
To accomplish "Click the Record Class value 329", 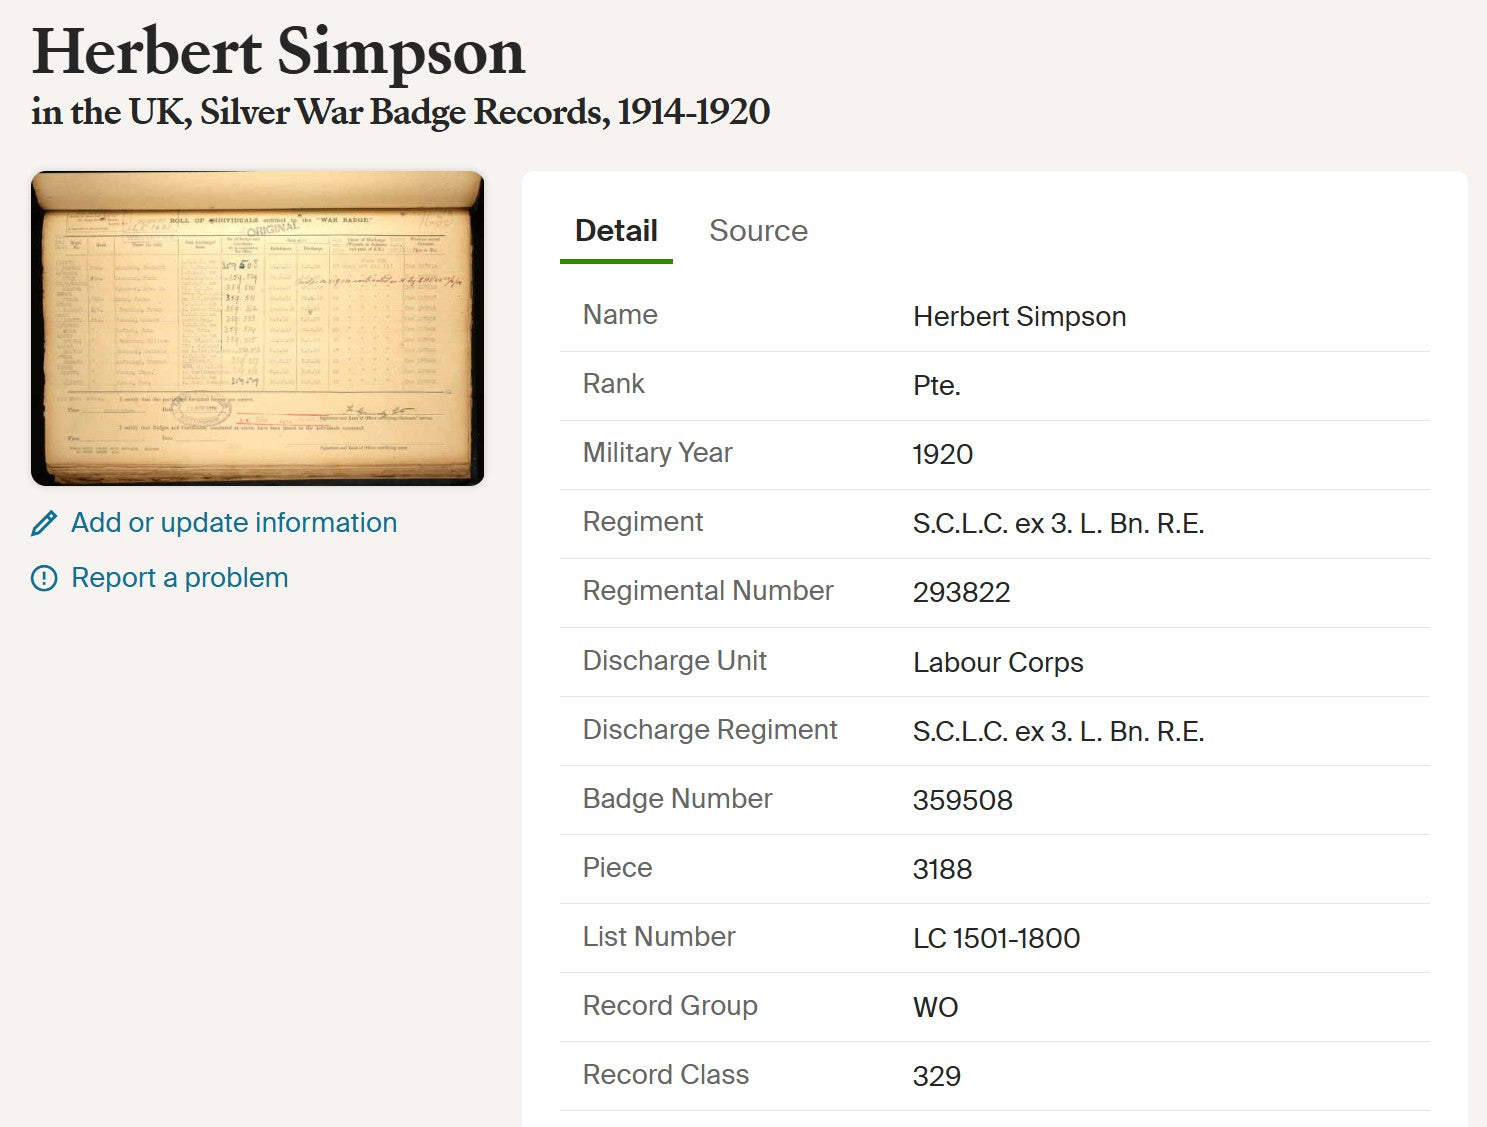I will click(936, 1077).
